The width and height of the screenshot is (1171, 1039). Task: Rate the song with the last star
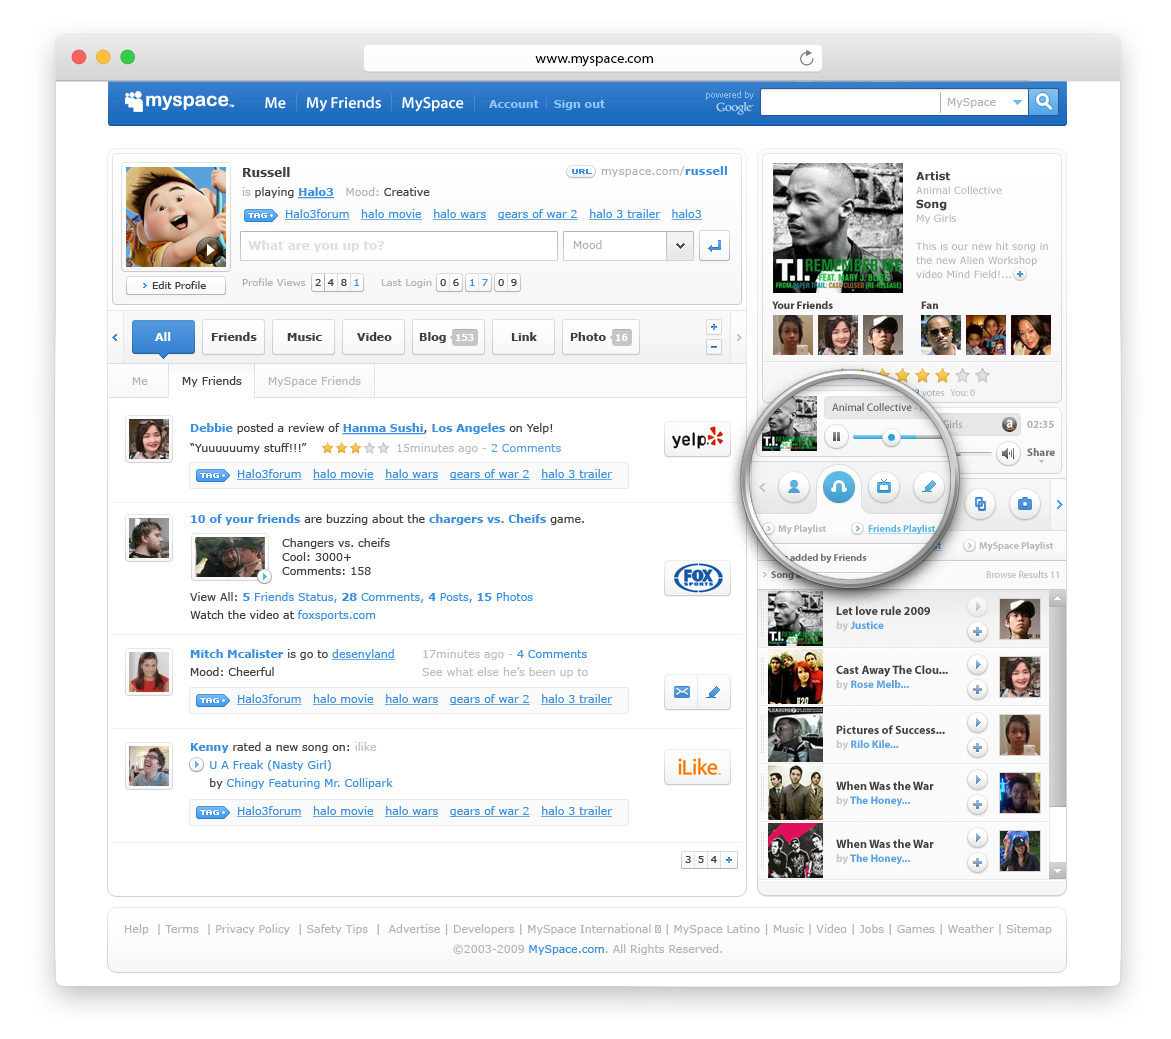(983, 375)
